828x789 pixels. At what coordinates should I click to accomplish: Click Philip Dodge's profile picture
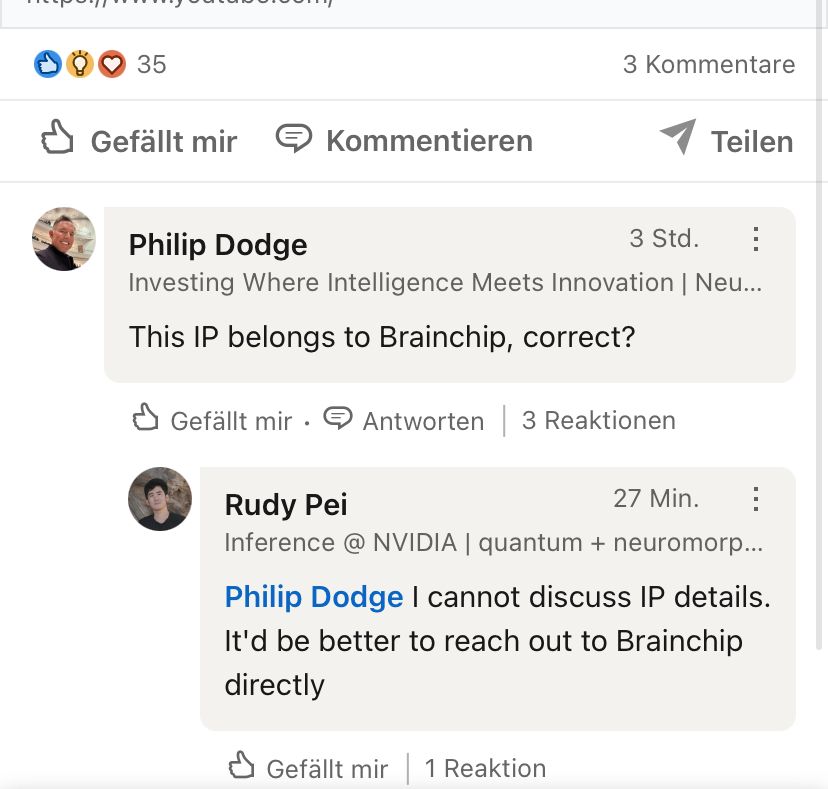64,239
